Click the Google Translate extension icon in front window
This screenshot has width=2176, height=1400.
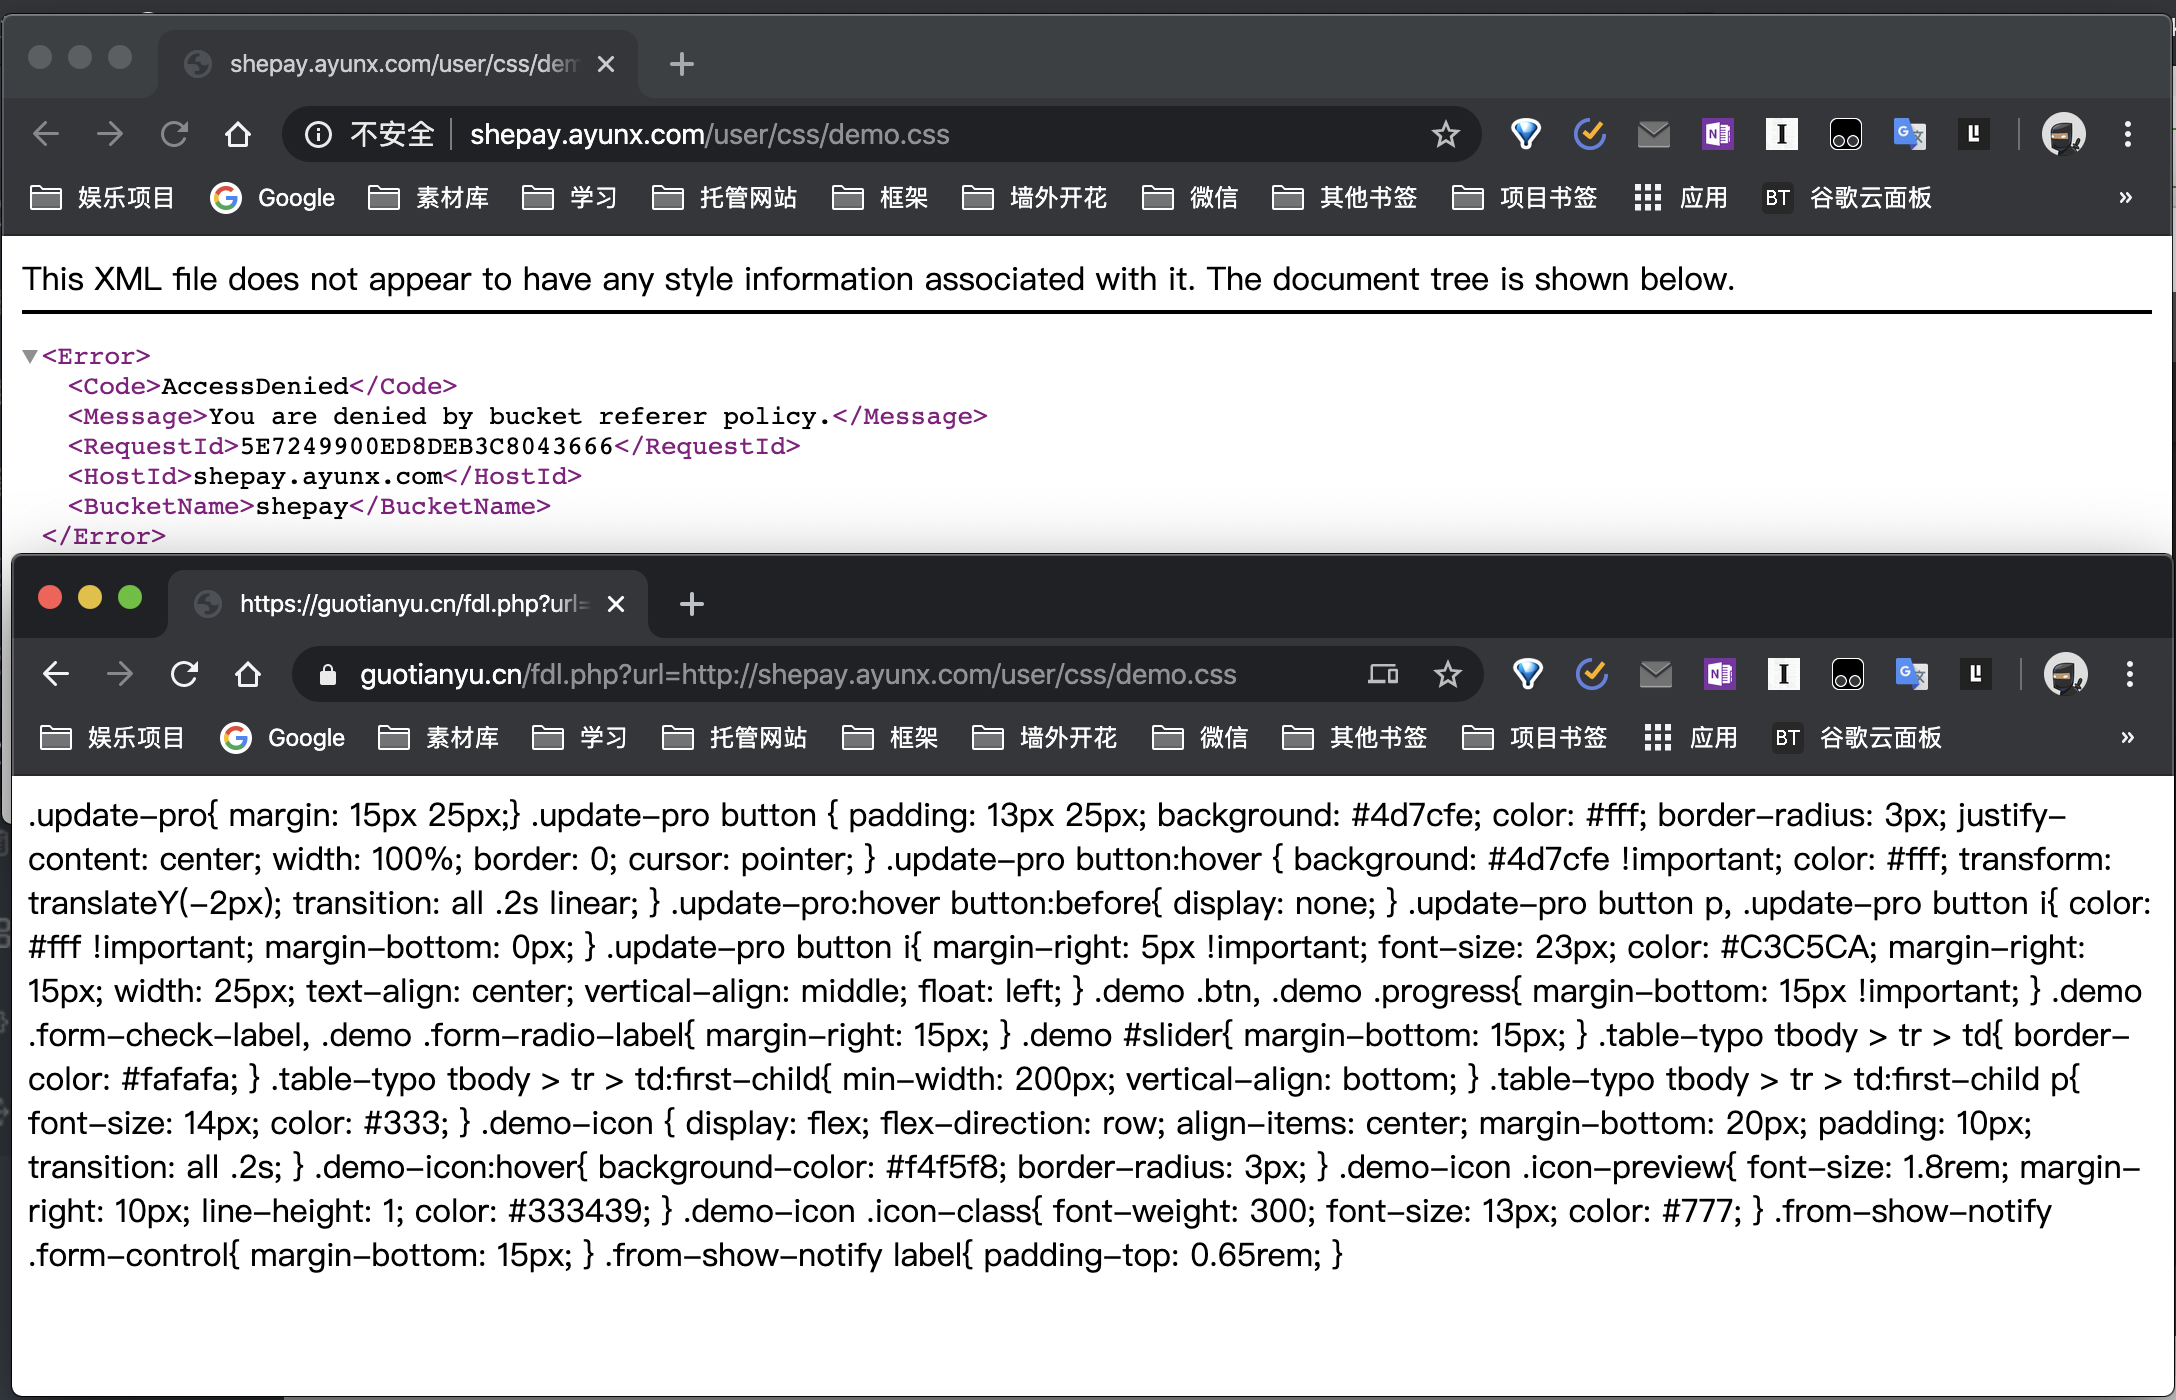(x=1911, y=675)
